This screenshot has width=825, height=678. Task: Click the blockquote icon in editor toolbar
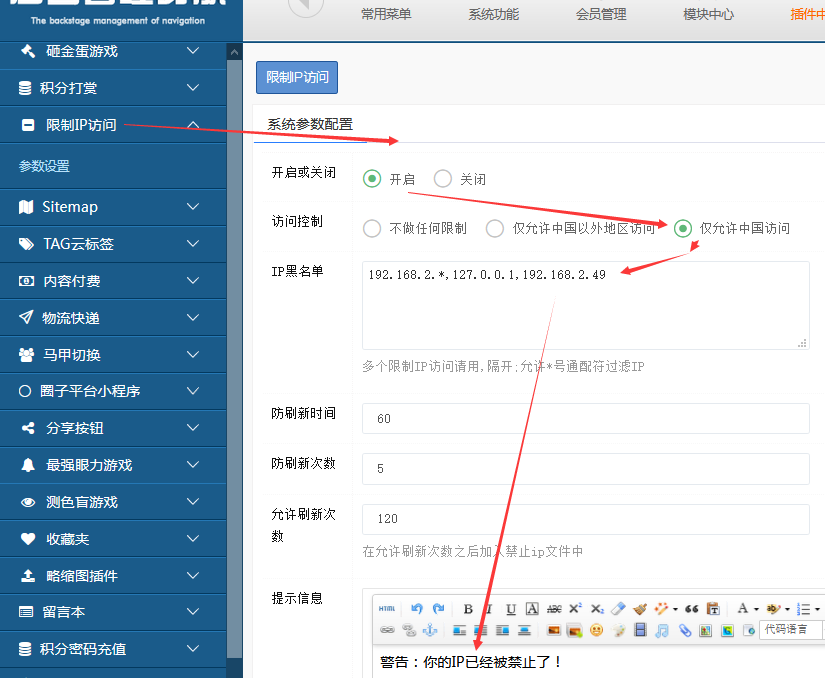(691, 609)
